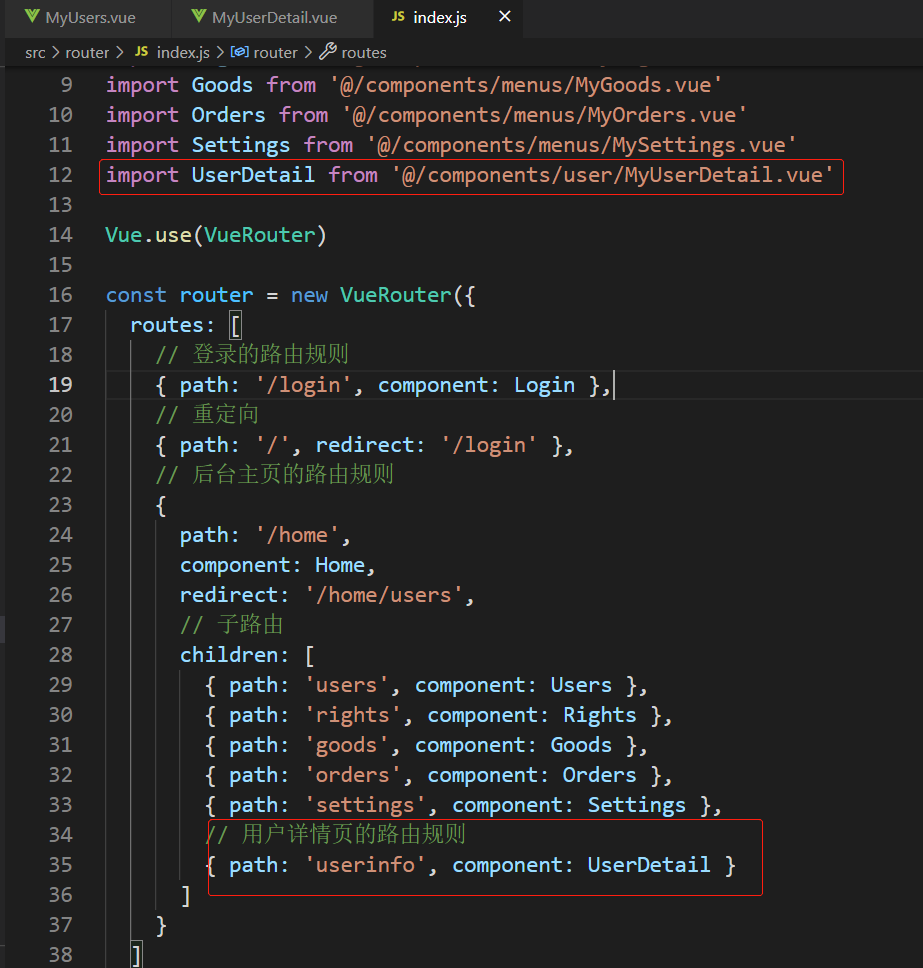Click the 'goods' path string on line 31
Viewport: 923px width, 968px height.
tap(346, 745)
